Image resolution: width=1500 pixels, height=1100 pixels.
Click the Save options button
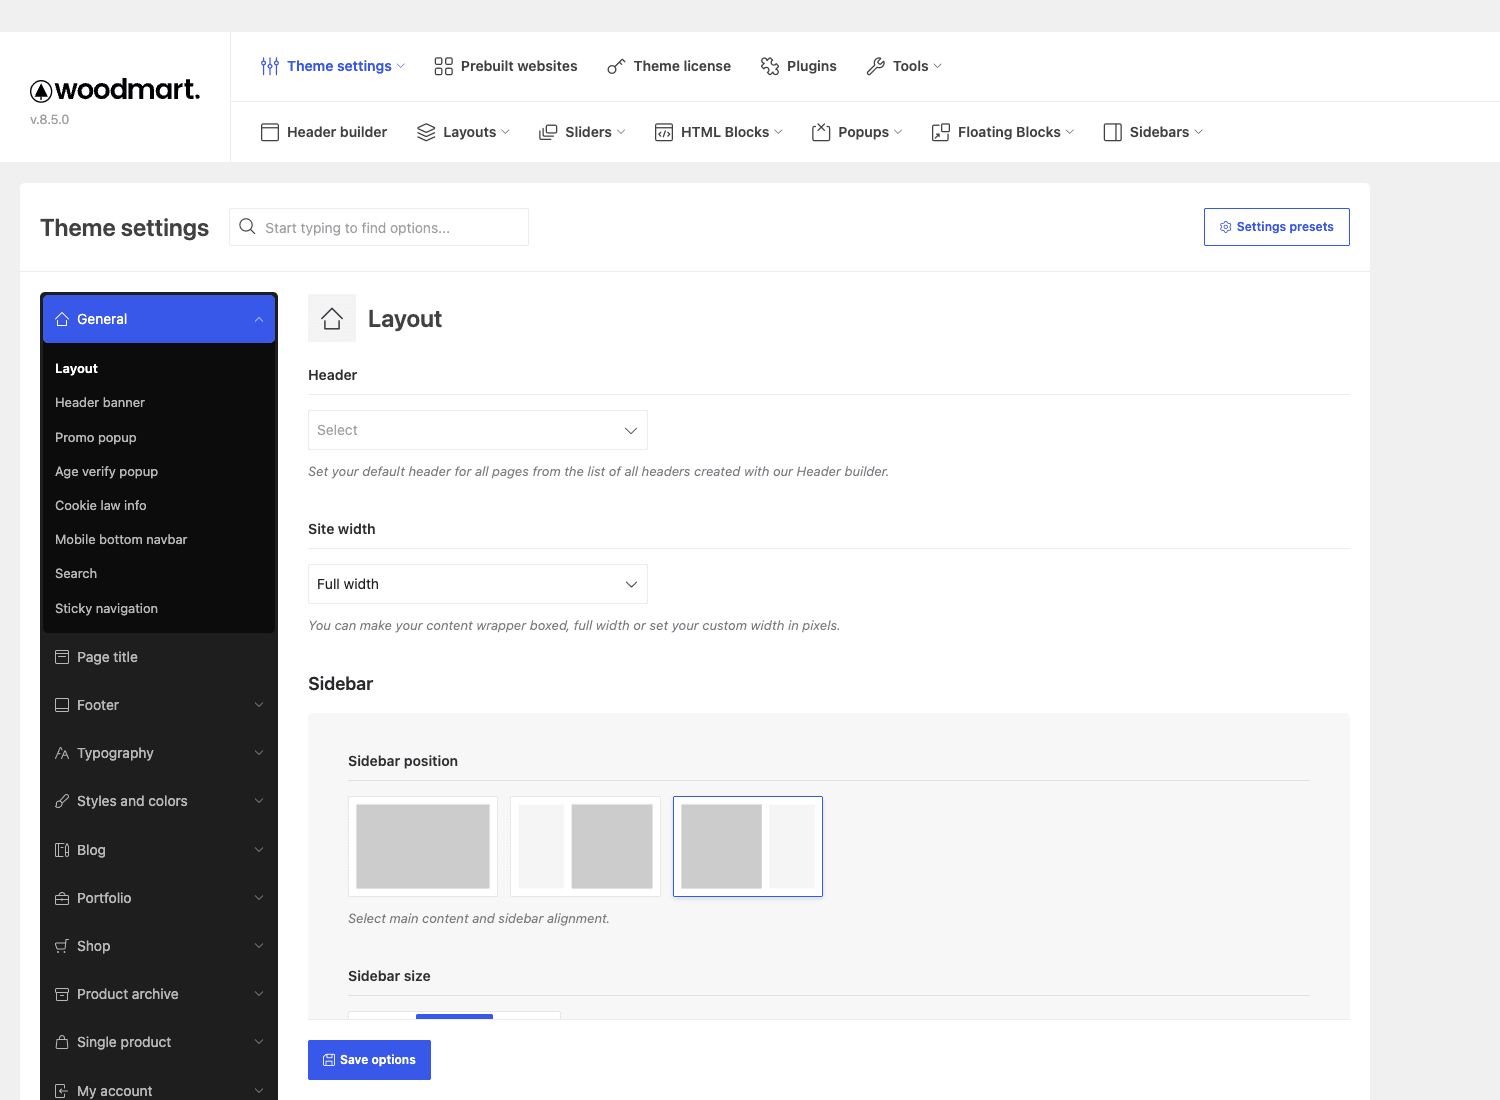point(369,1060)
